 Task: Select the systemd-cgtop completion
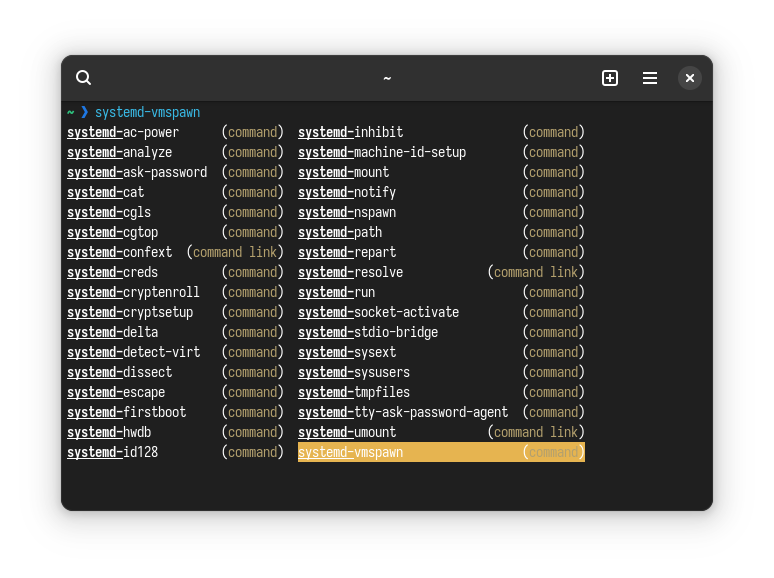[113, 232]
